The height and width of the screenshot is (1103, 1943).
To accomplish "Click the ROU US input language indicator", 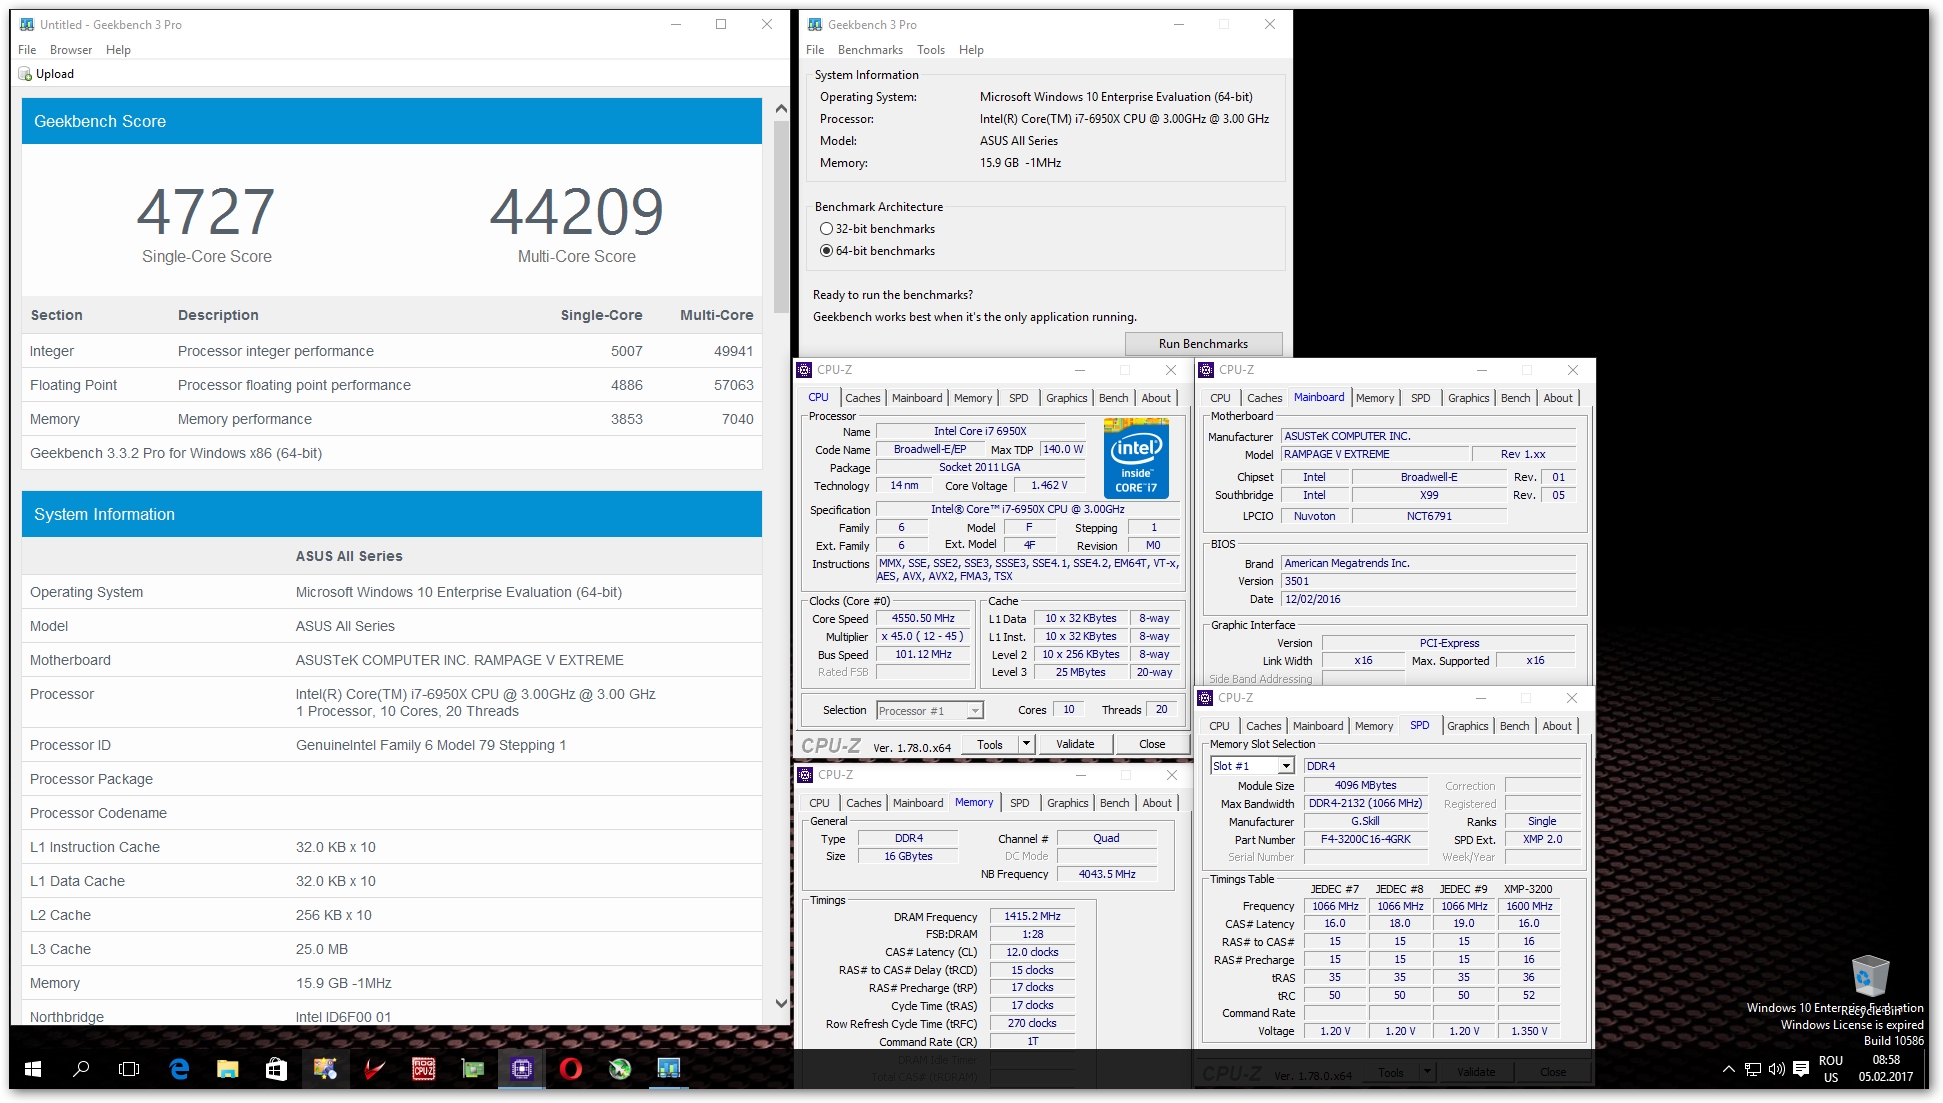I will pyautogui.click(x=1831, y=1069).
